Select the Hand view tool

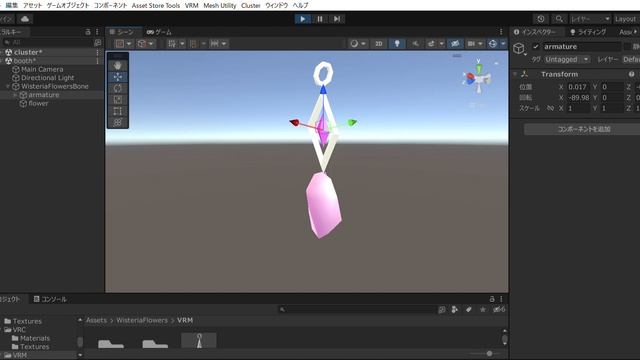(x=118, y=65)
